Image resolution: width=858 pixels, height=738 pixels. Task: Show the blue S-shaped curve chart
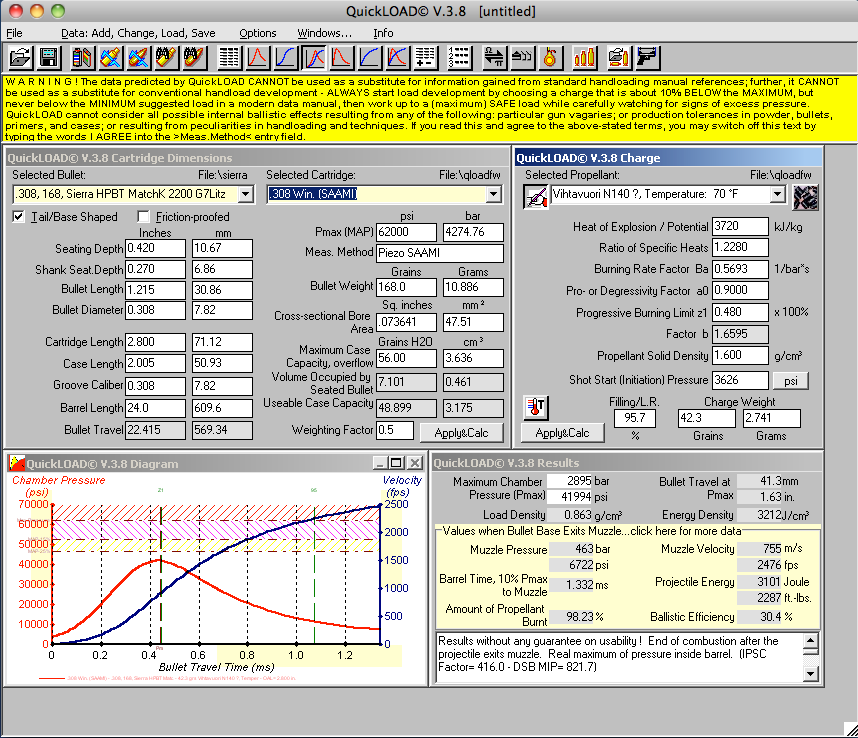pyautogui.click(x=286, y=57)
